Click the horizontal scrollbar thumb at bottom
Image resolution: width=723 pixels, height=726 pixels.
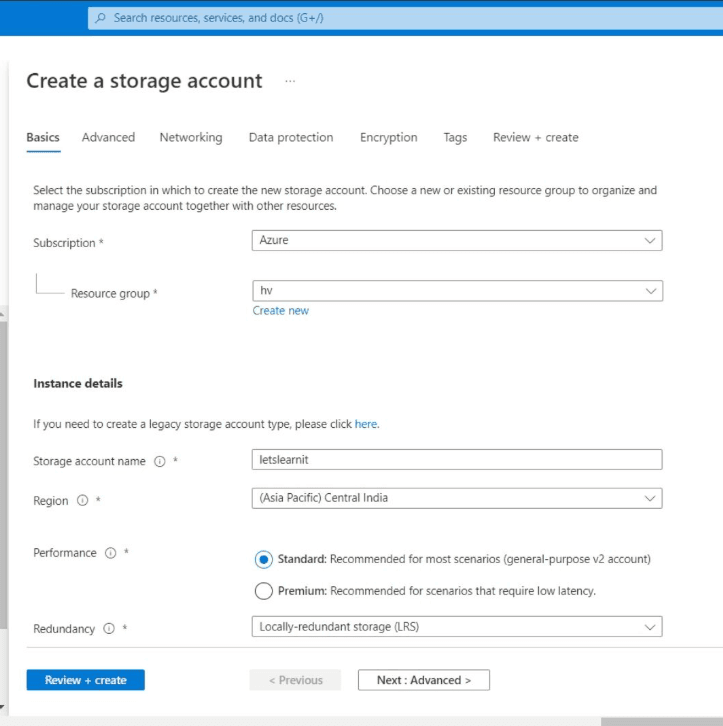click(662, 721)
